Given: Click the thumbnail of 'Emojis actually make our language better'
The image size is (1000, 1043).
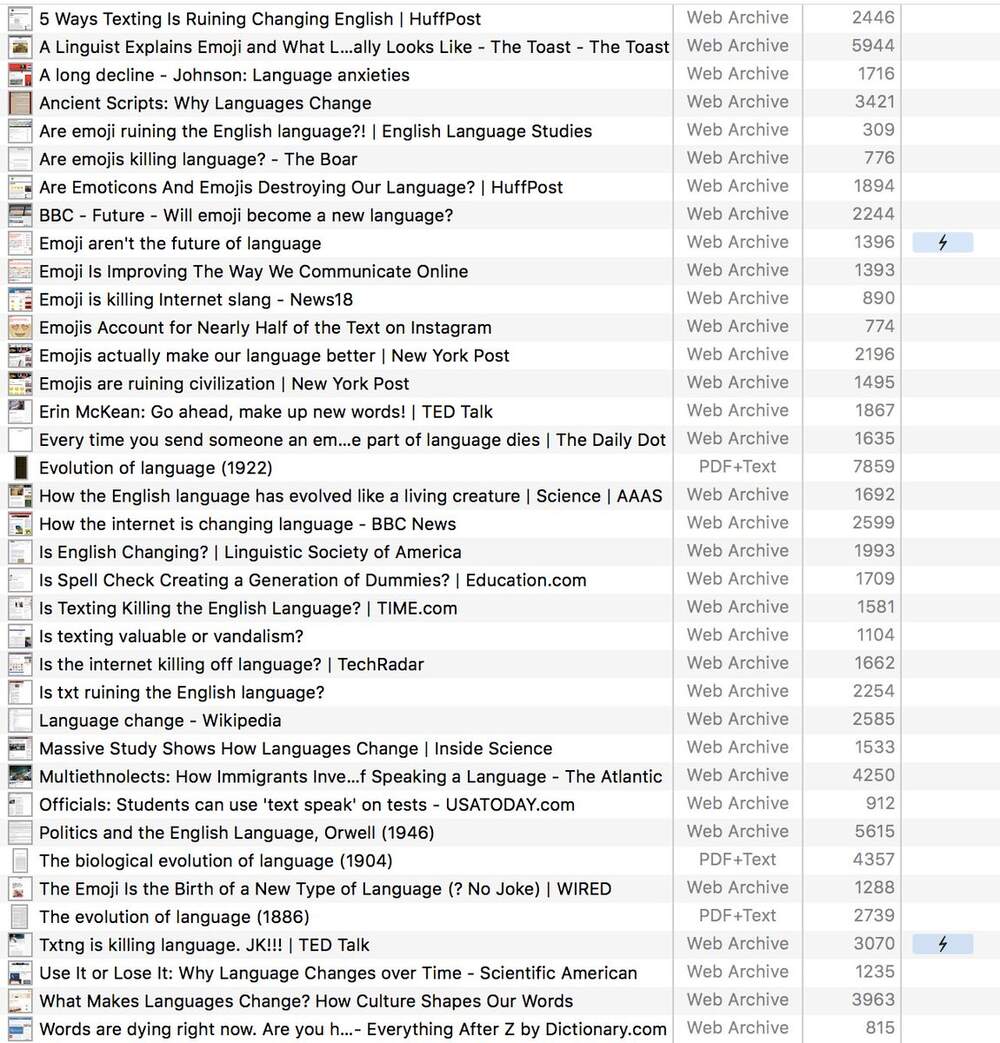Looking at the screenshot, I should pos(20,355).
